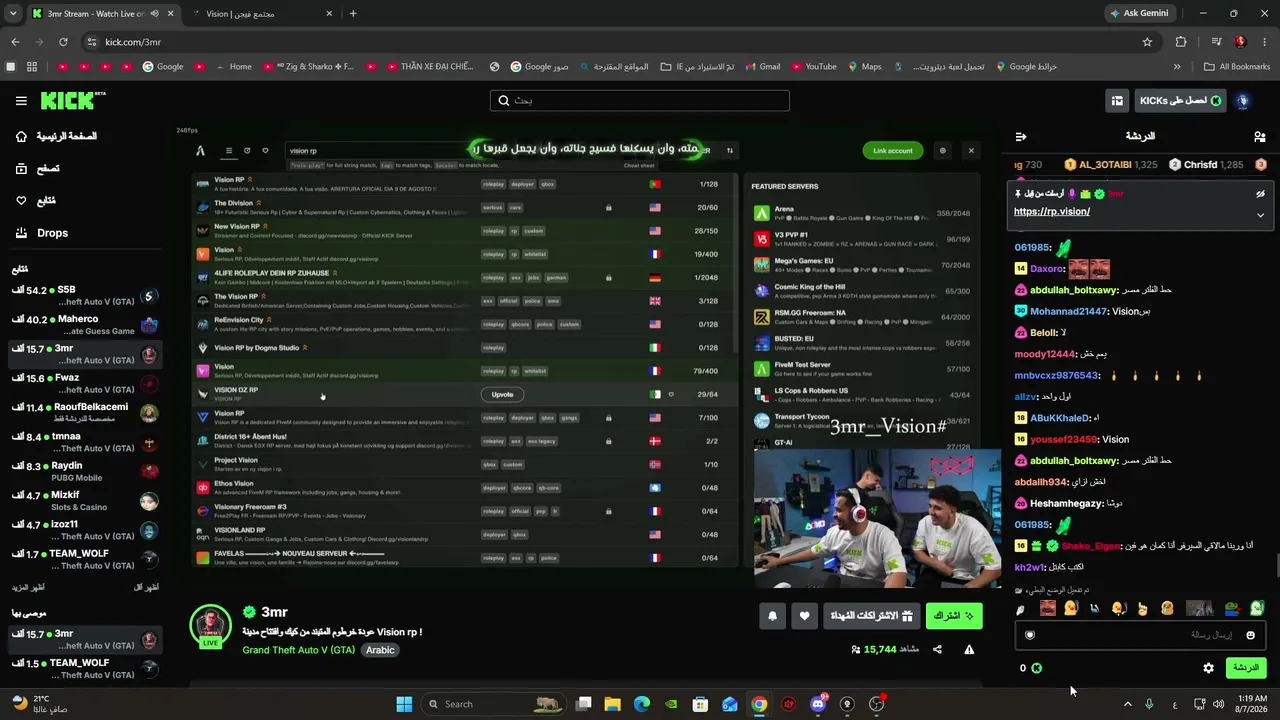Mute the 3mr Stream tab audio
Image resolution: width=1280 pixels, height=720 pixels.
pos(153,14)
